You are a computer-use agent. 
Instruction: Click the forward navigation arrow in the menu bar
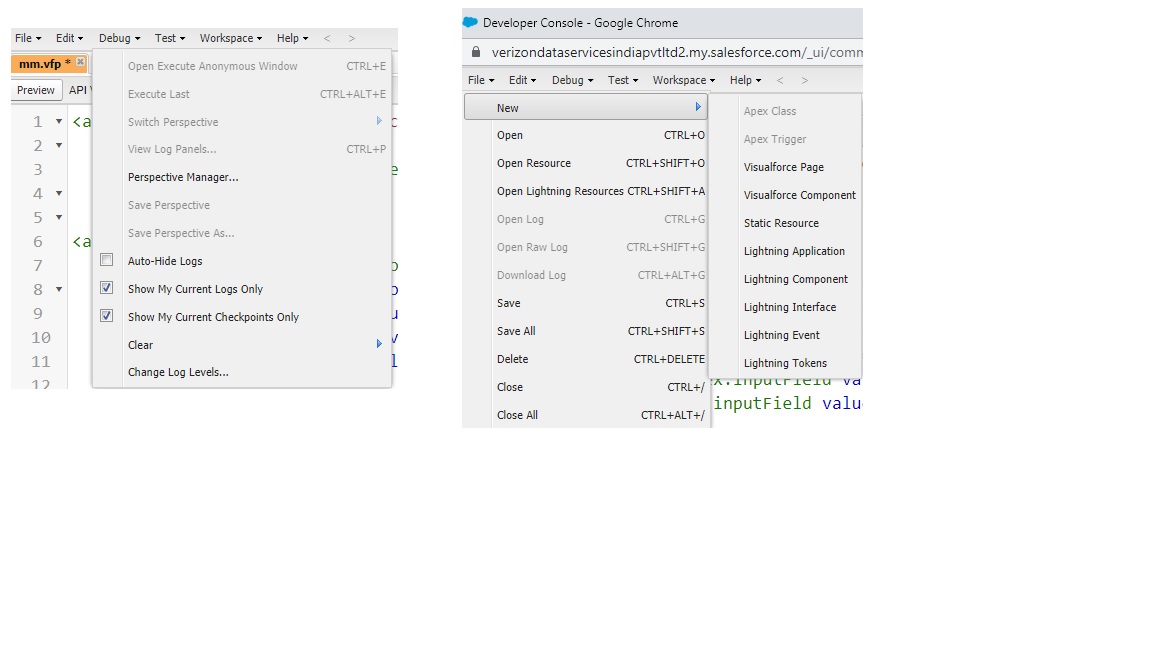pyautogui.click(x=352, y=38)
